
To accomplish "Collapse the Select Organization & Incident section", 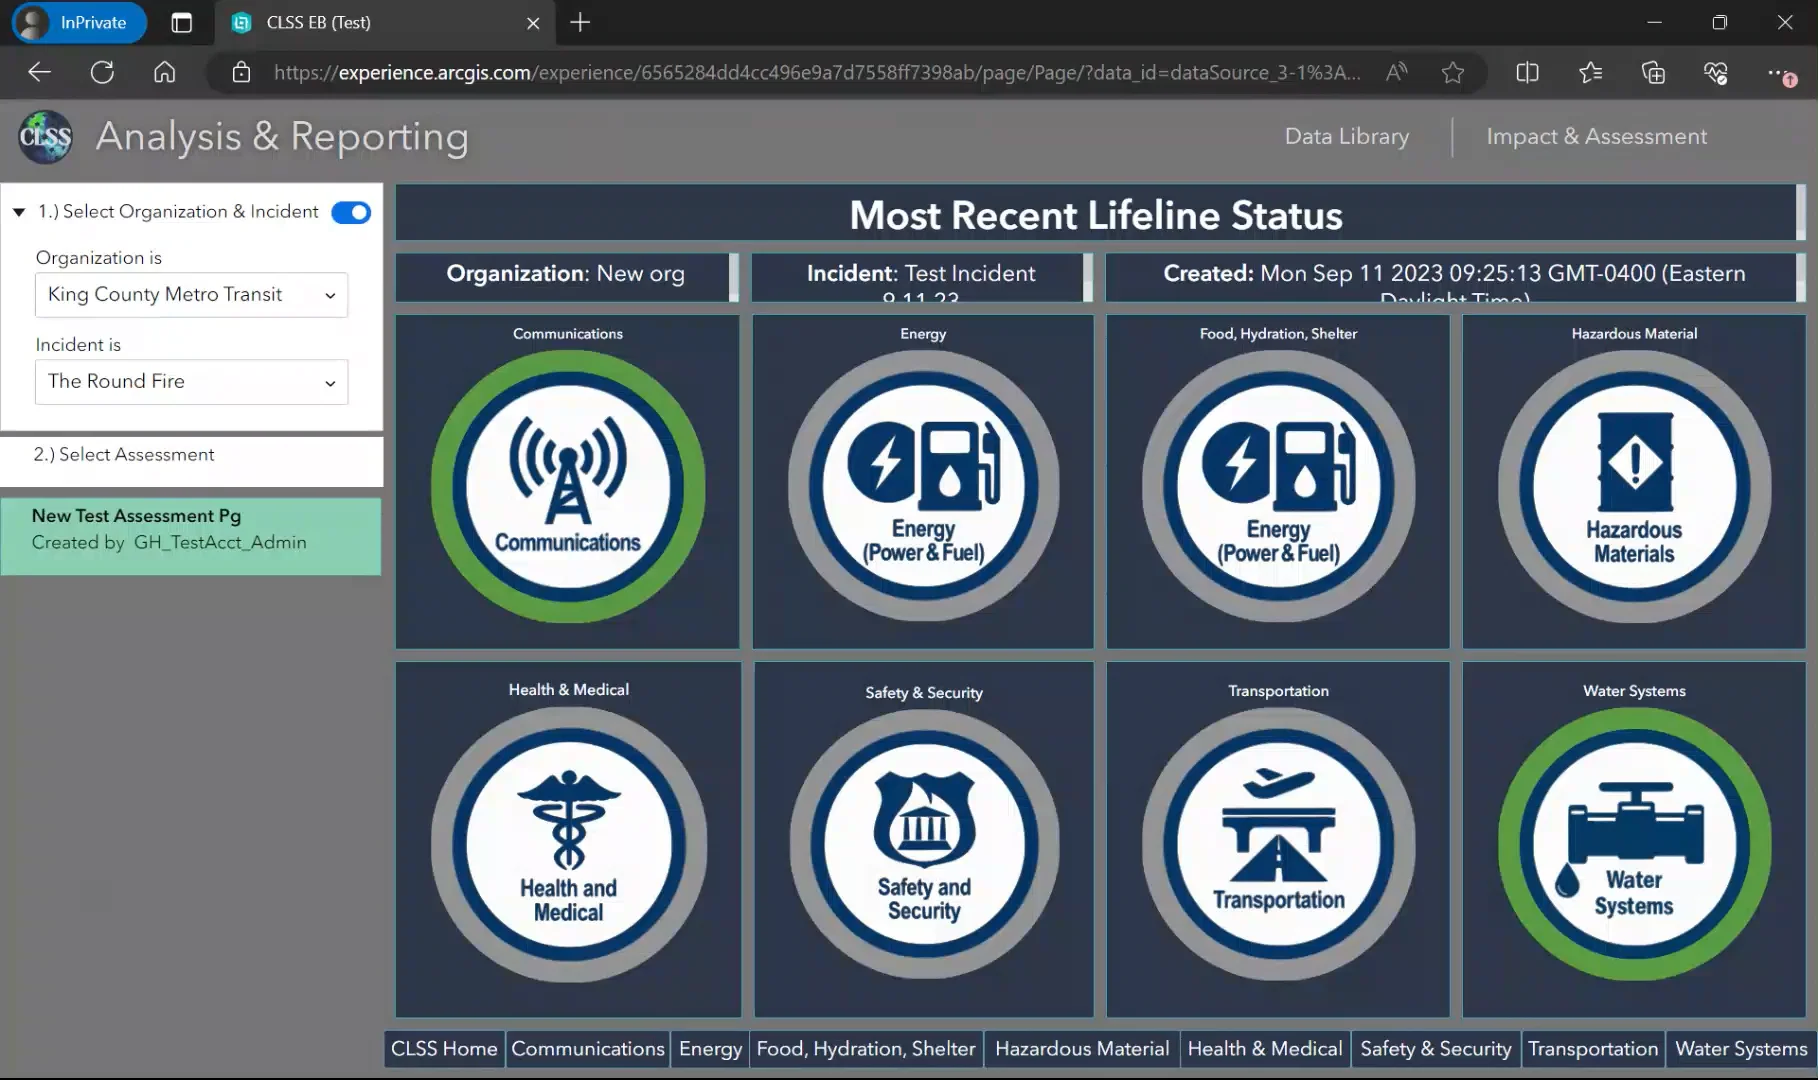I will tap(18, 211).
